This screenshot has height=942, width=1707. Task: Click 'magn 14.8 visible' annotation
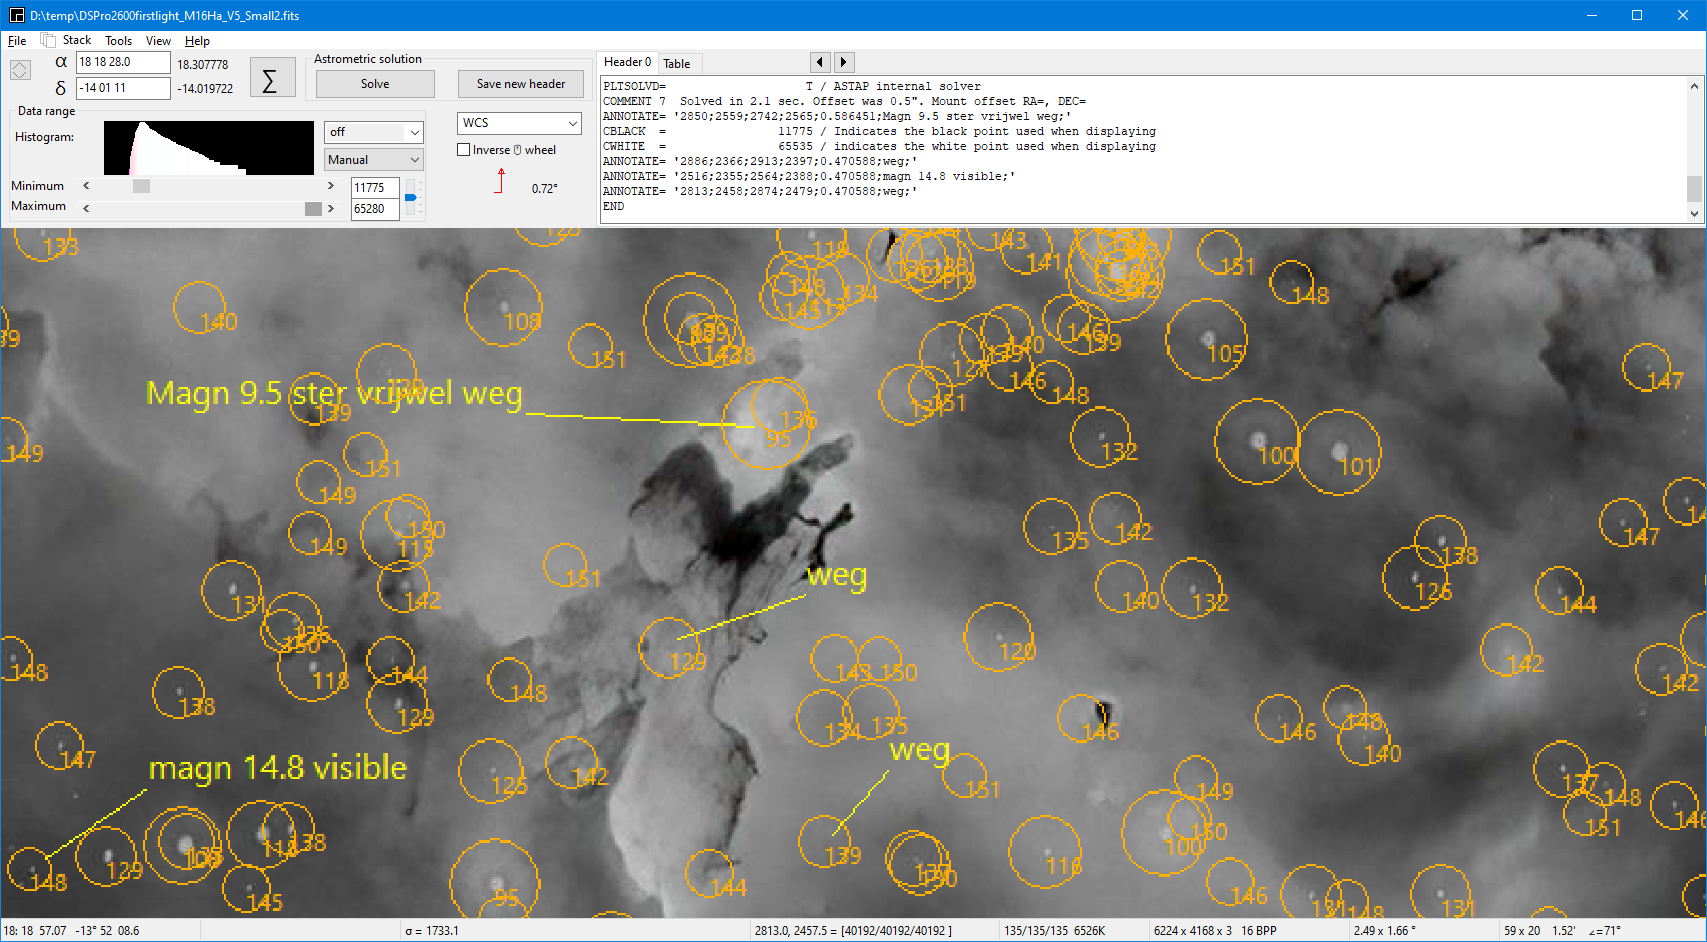click(x=278, y=768)
